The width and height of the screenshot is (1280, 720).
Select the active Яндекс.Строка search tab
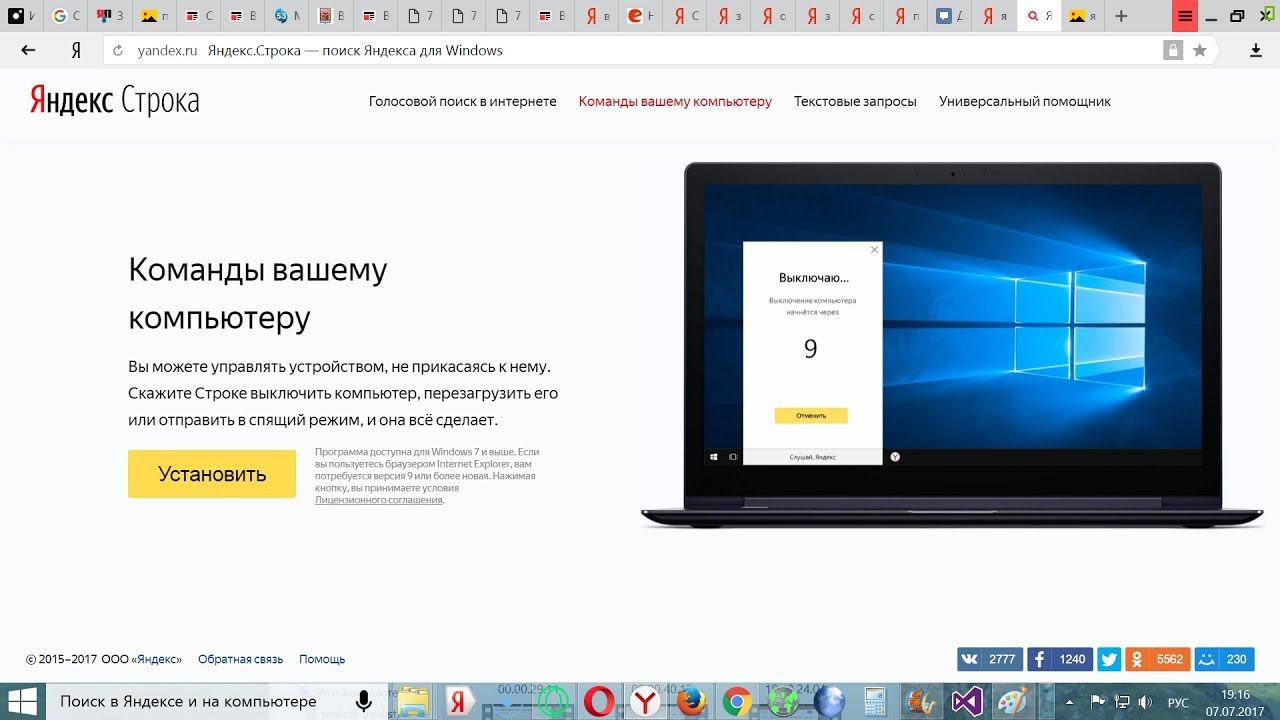pos(1039,16)
